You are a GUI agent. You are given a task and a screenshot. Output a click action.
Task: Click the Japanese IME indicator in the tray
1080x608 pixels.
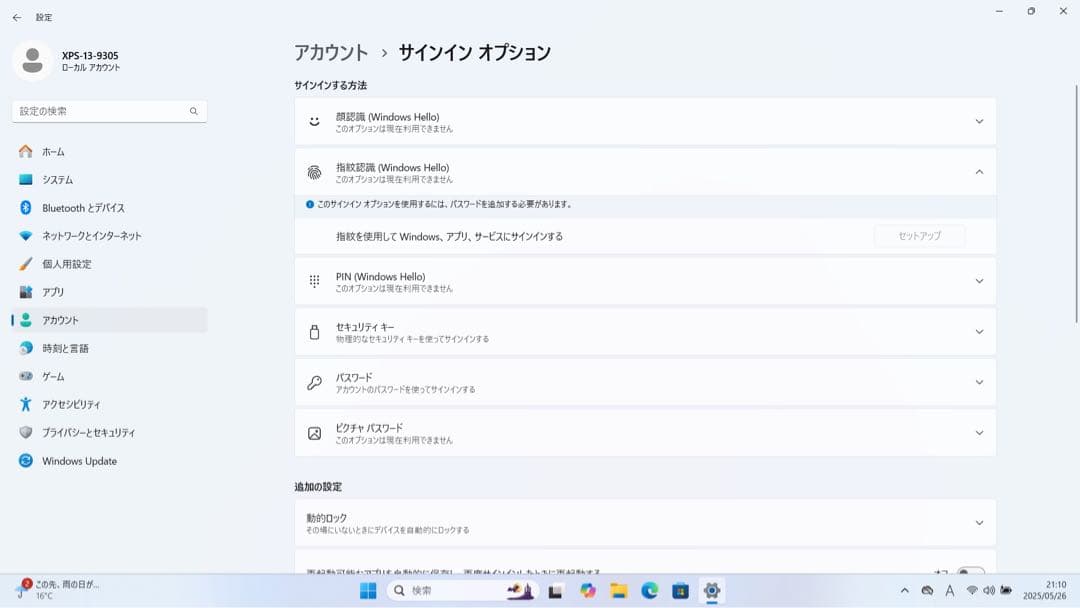coord(950,590)
